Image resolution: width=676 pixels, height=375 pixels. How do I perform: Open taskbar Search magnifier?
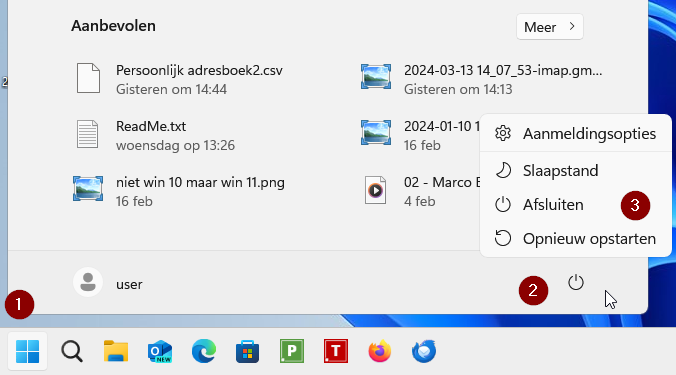click(72, 351)
